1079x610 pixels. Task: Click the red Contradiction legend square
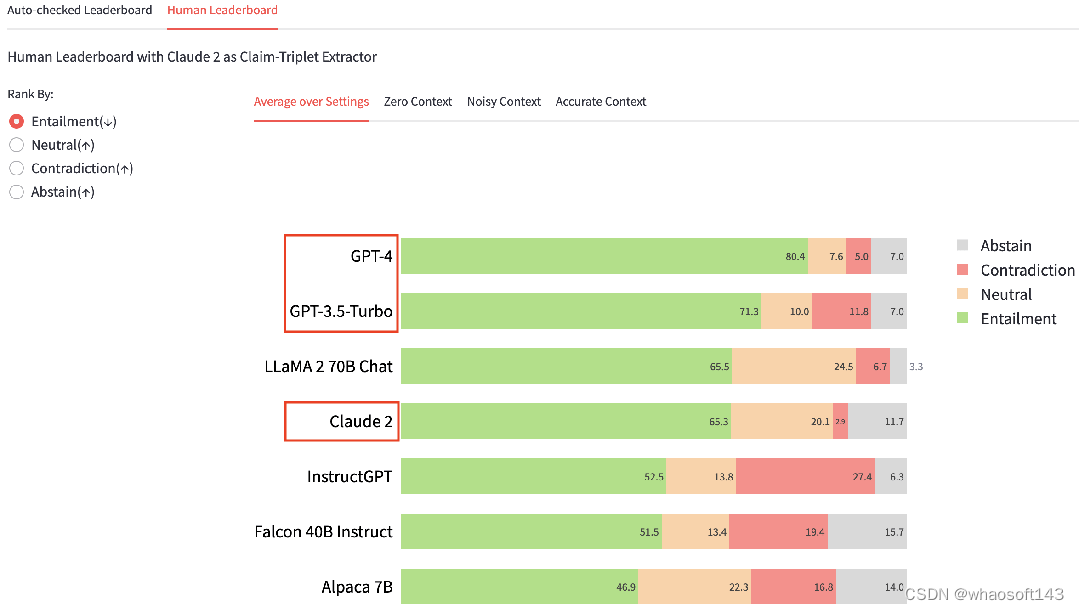[x=964, y=270]
